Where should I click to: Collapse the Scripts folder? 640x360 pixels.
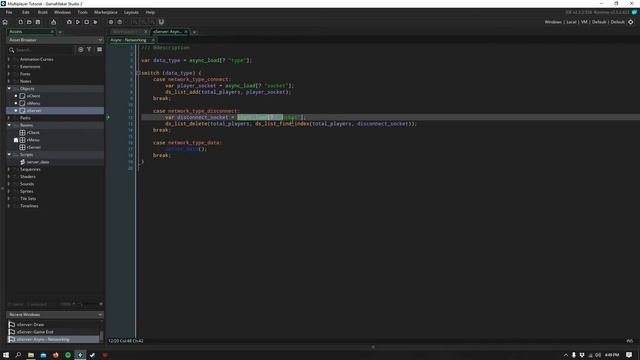tap(9, 155)
